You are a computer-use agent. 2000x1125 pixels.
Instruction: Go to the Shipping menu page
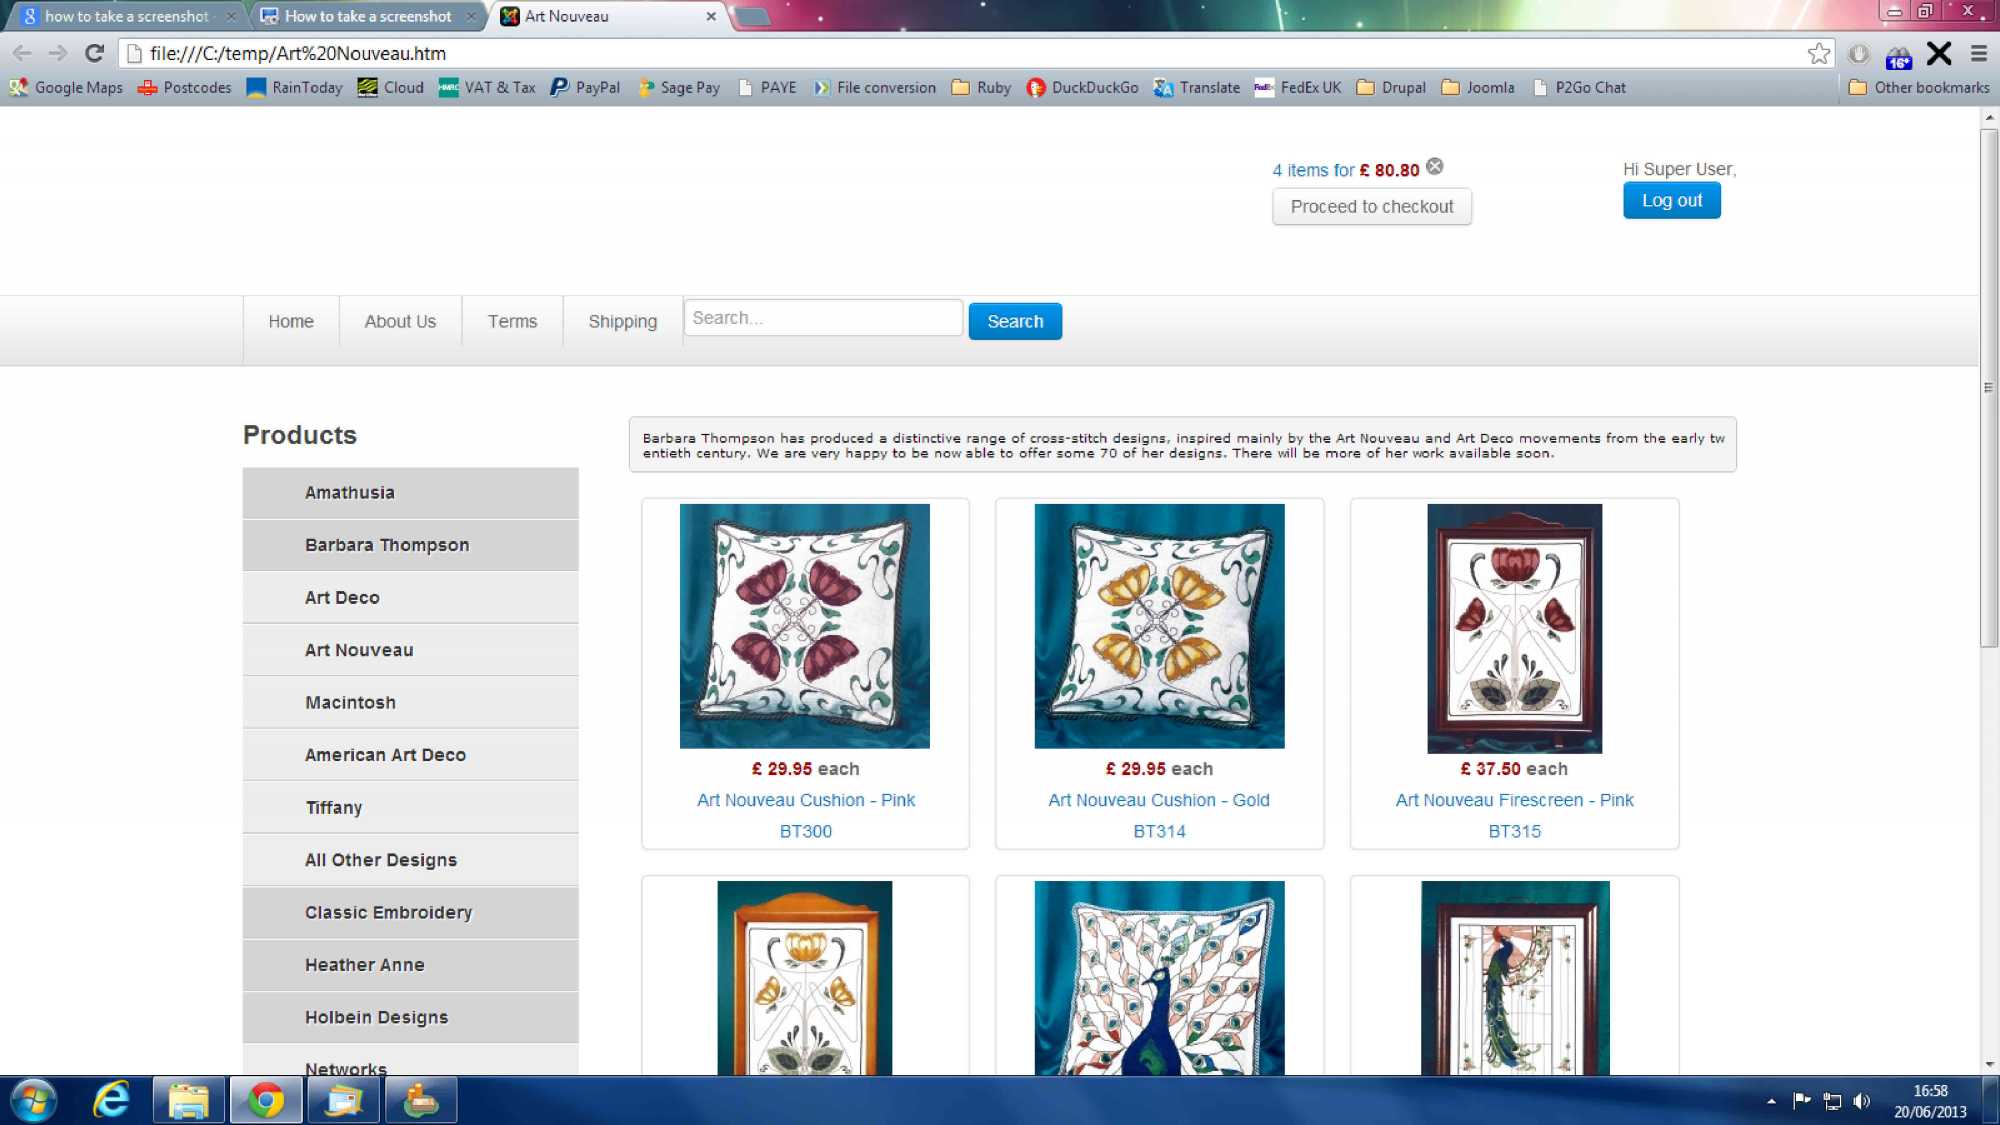[x=622, y=321]
